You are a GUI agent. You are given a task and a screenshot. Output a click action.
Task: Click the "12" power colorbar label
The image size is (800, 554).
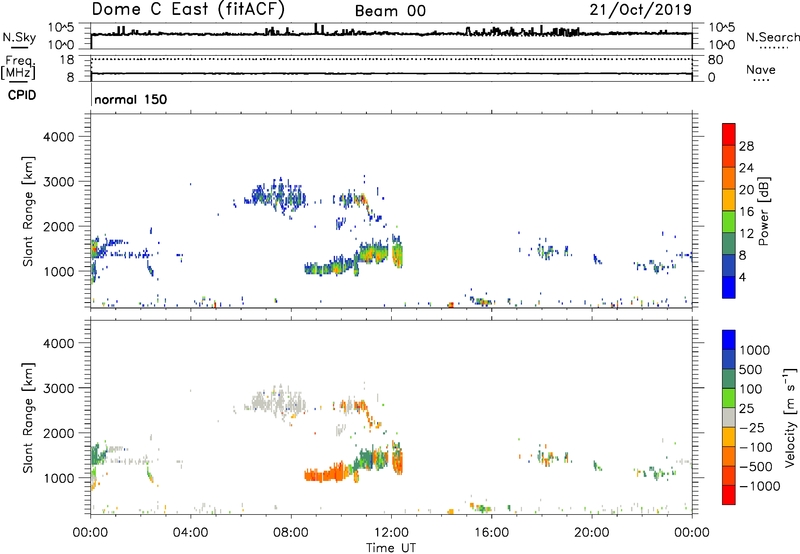(746, 234)
